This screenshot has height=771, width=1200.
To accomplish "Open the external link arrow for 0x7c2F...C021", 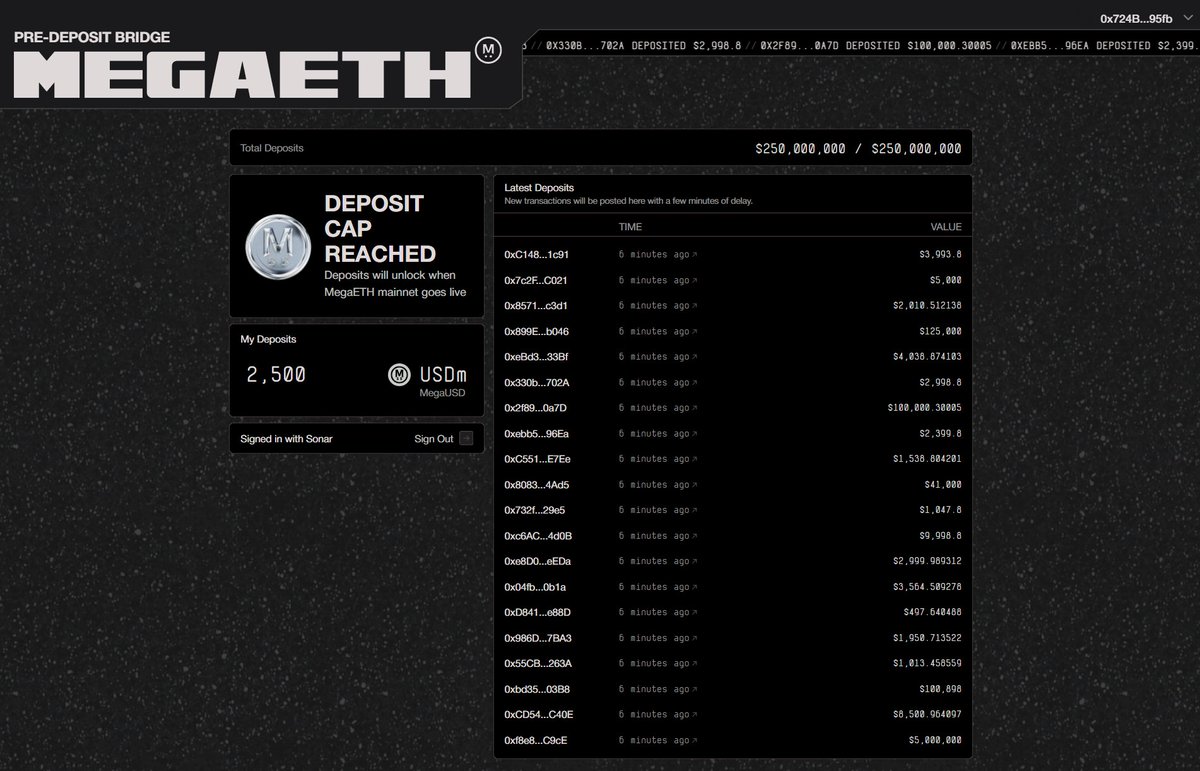I will pos(695,280).
